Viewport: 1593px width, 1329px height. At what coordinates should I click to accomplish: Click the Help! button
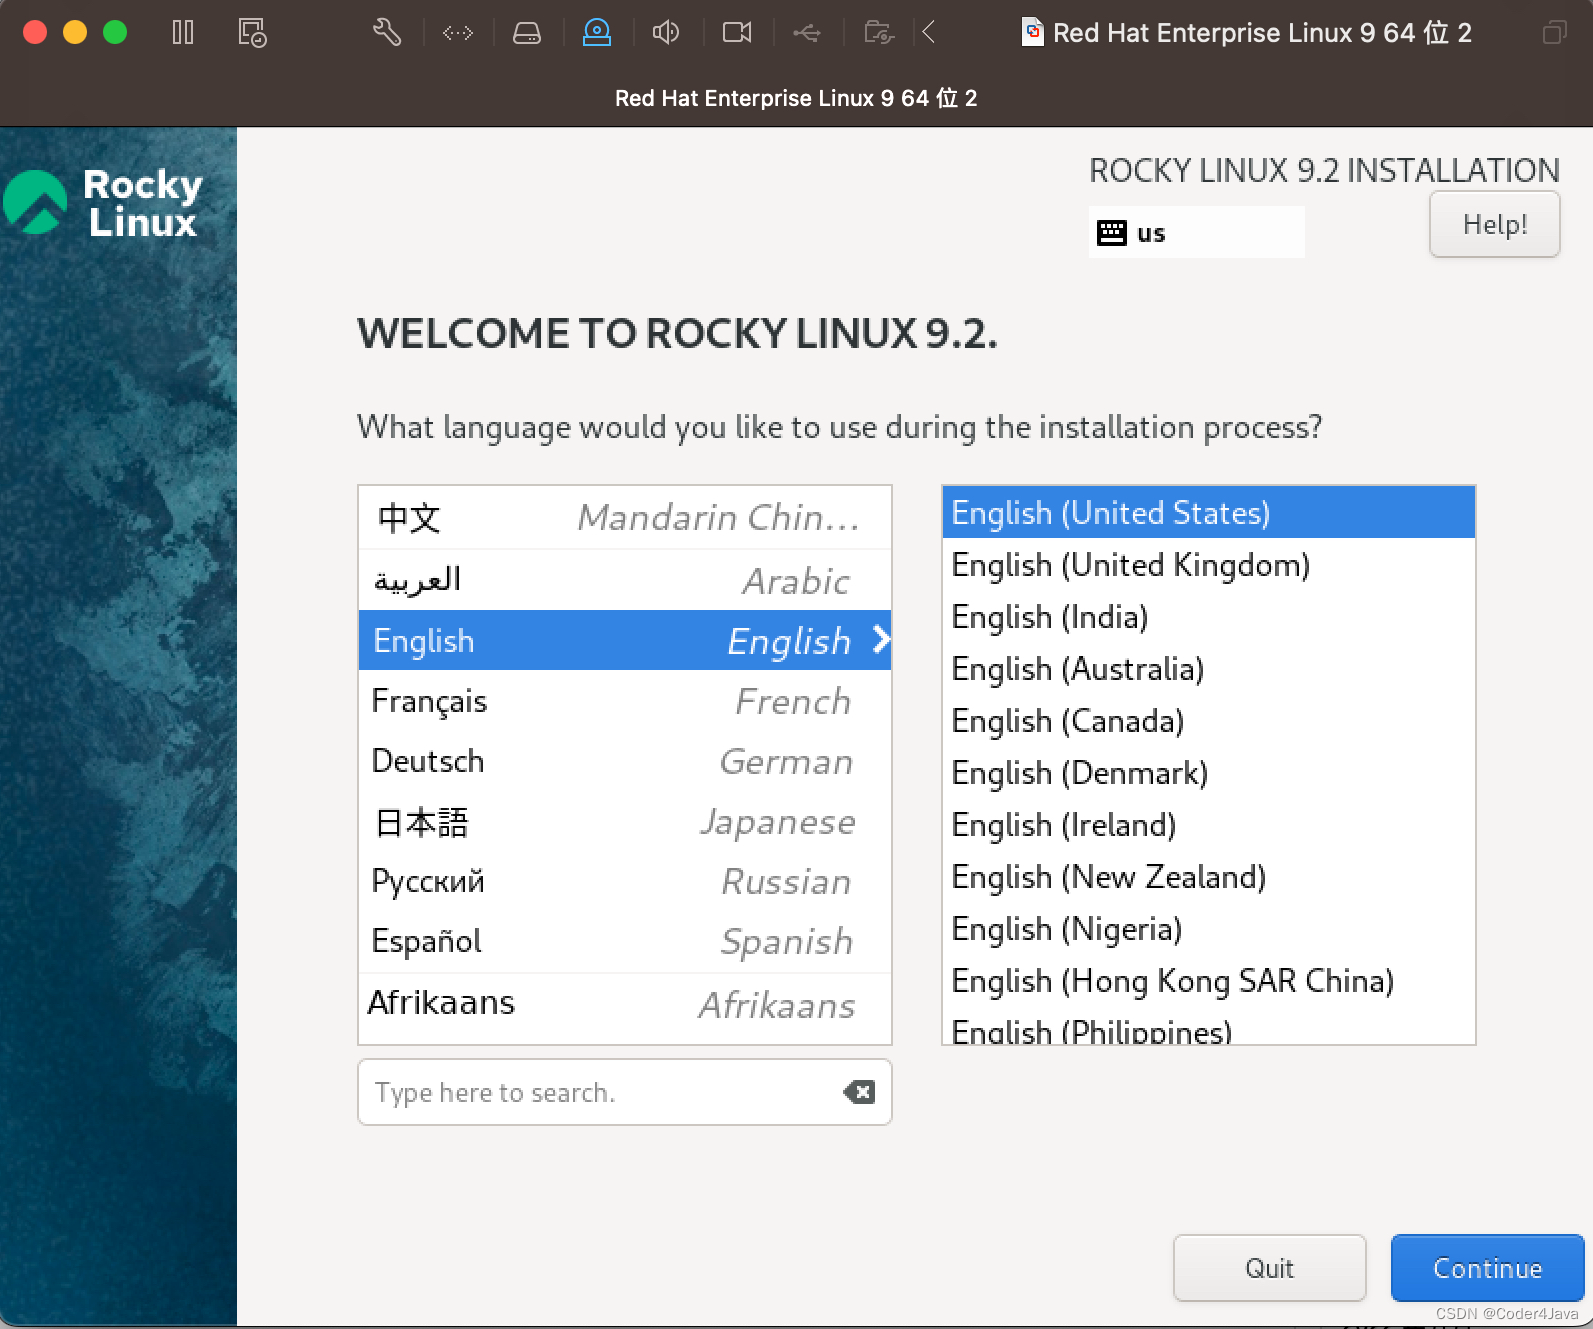pyautogui.click(x=1495, y=224)
